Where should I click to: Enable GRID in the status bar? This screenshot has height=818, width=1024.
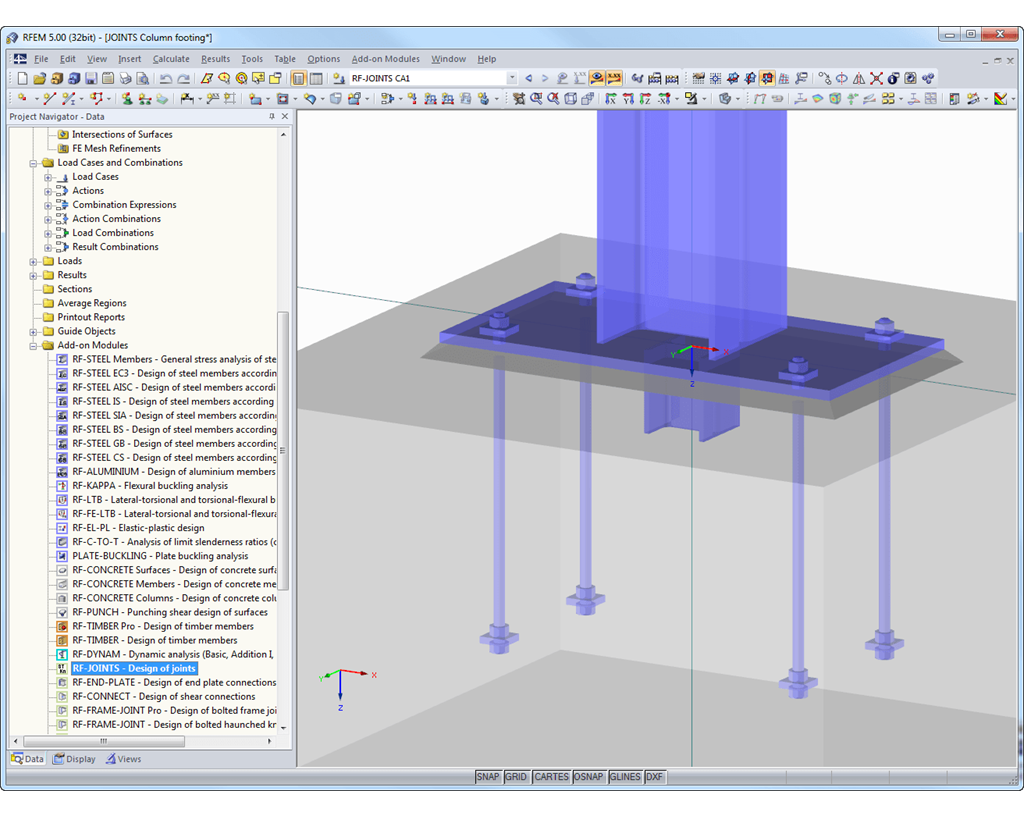(x=516, y=776)
